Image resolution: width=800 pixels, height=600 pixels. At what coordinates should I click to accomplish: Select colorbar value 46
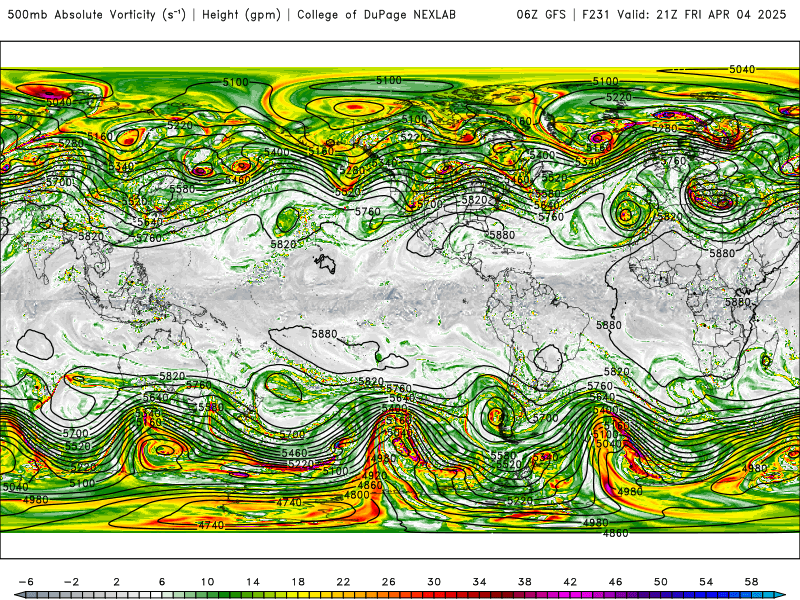616,582
